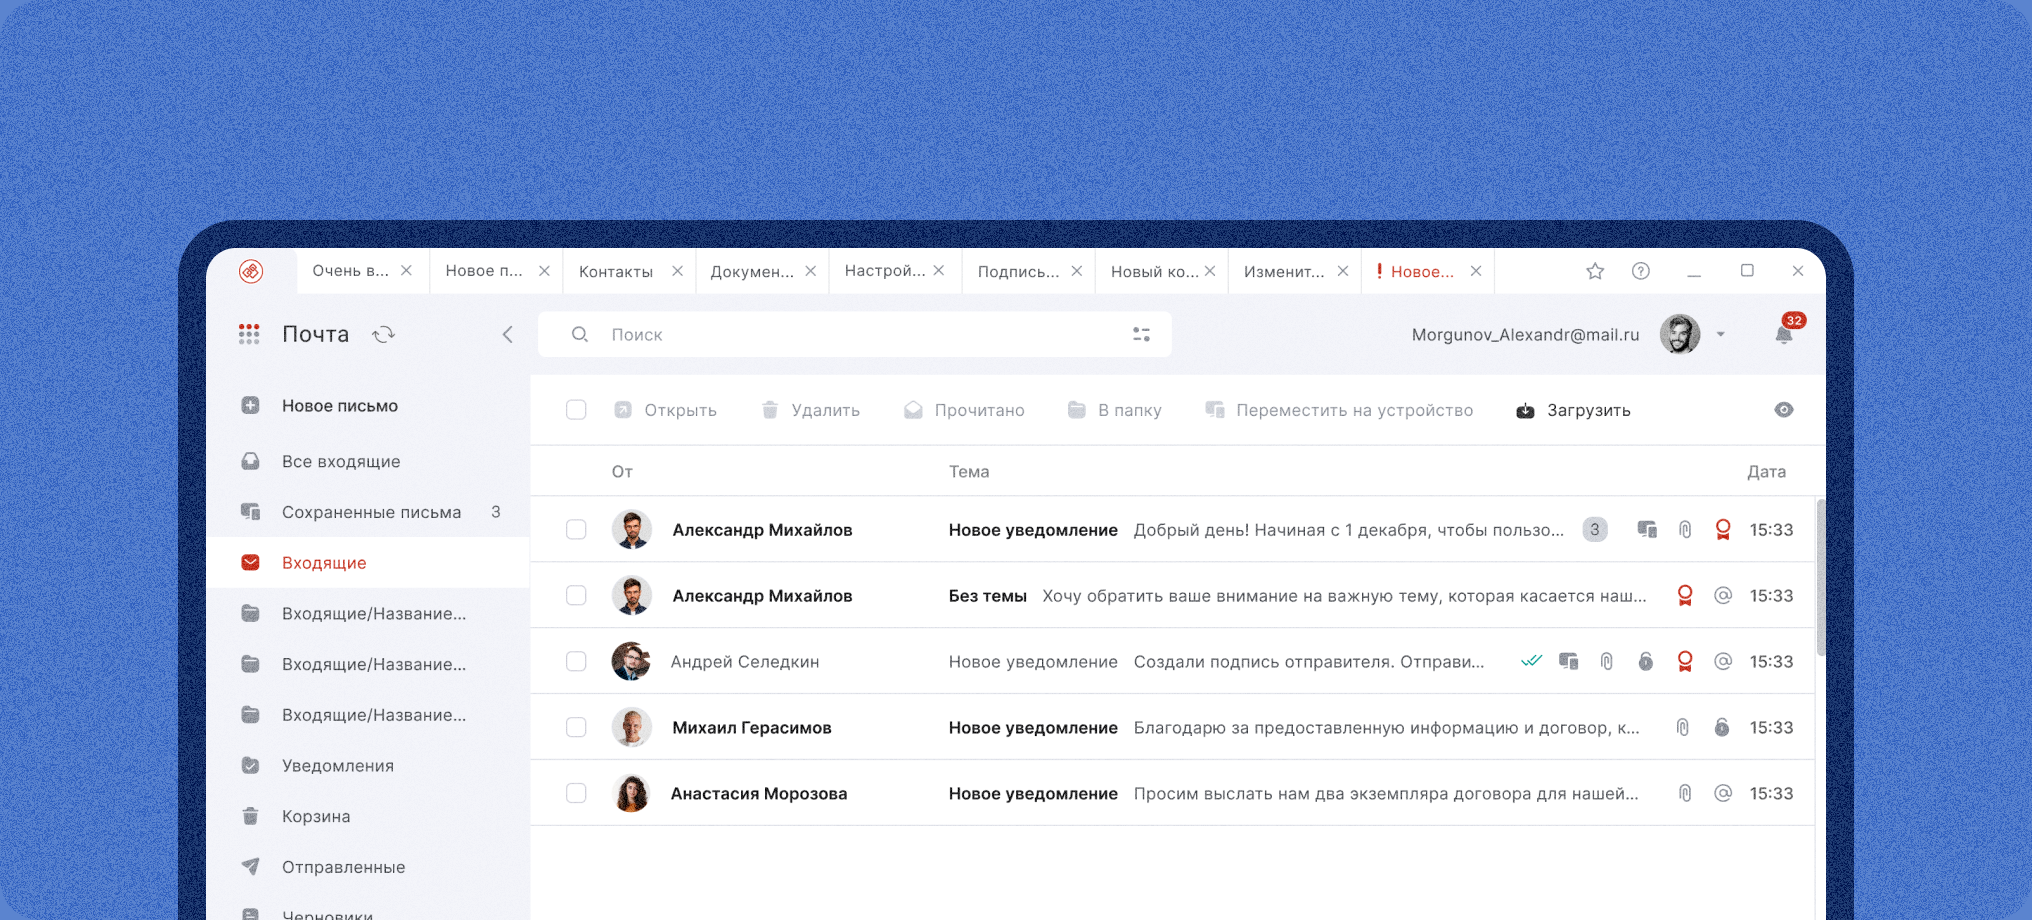Open help question mark icon
2032x920 pixels.
pos(1641,271)
